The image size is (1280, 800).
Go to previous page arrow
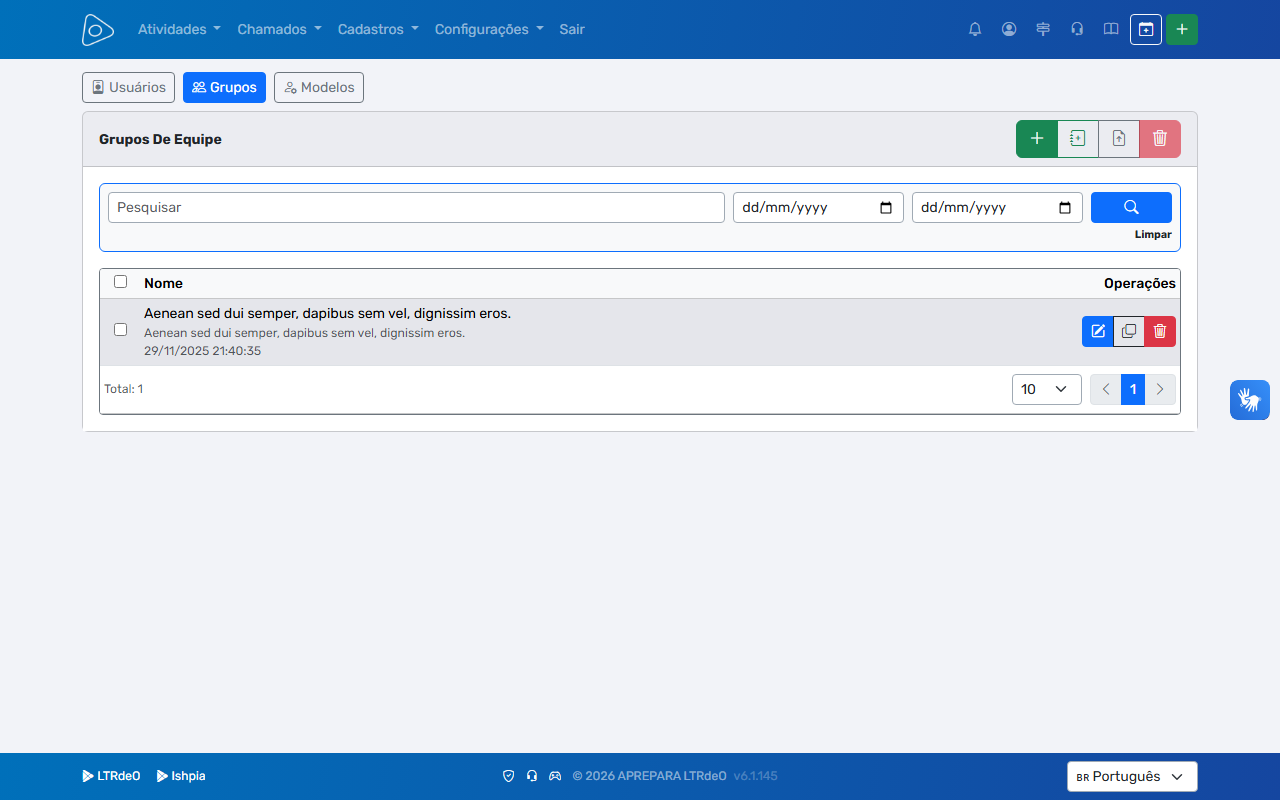1106,389
